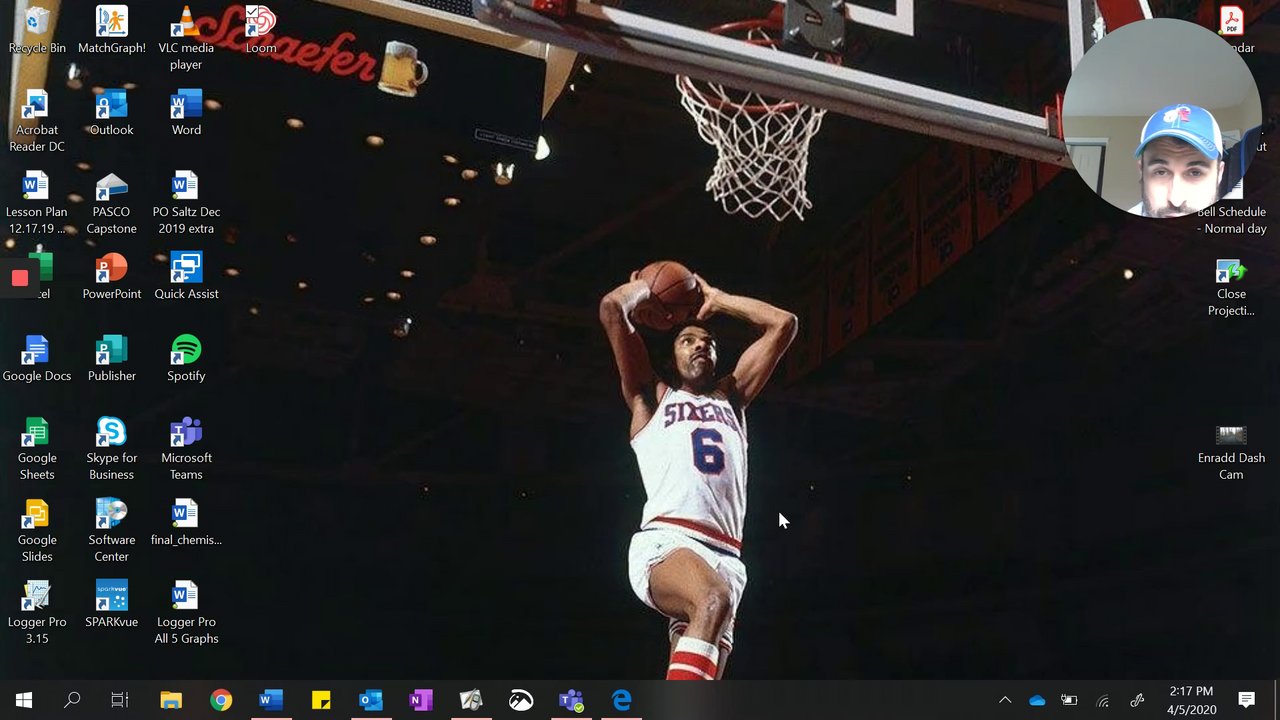Select the PO Saltz Dec 2019 extra file

[x=186, y=202]
